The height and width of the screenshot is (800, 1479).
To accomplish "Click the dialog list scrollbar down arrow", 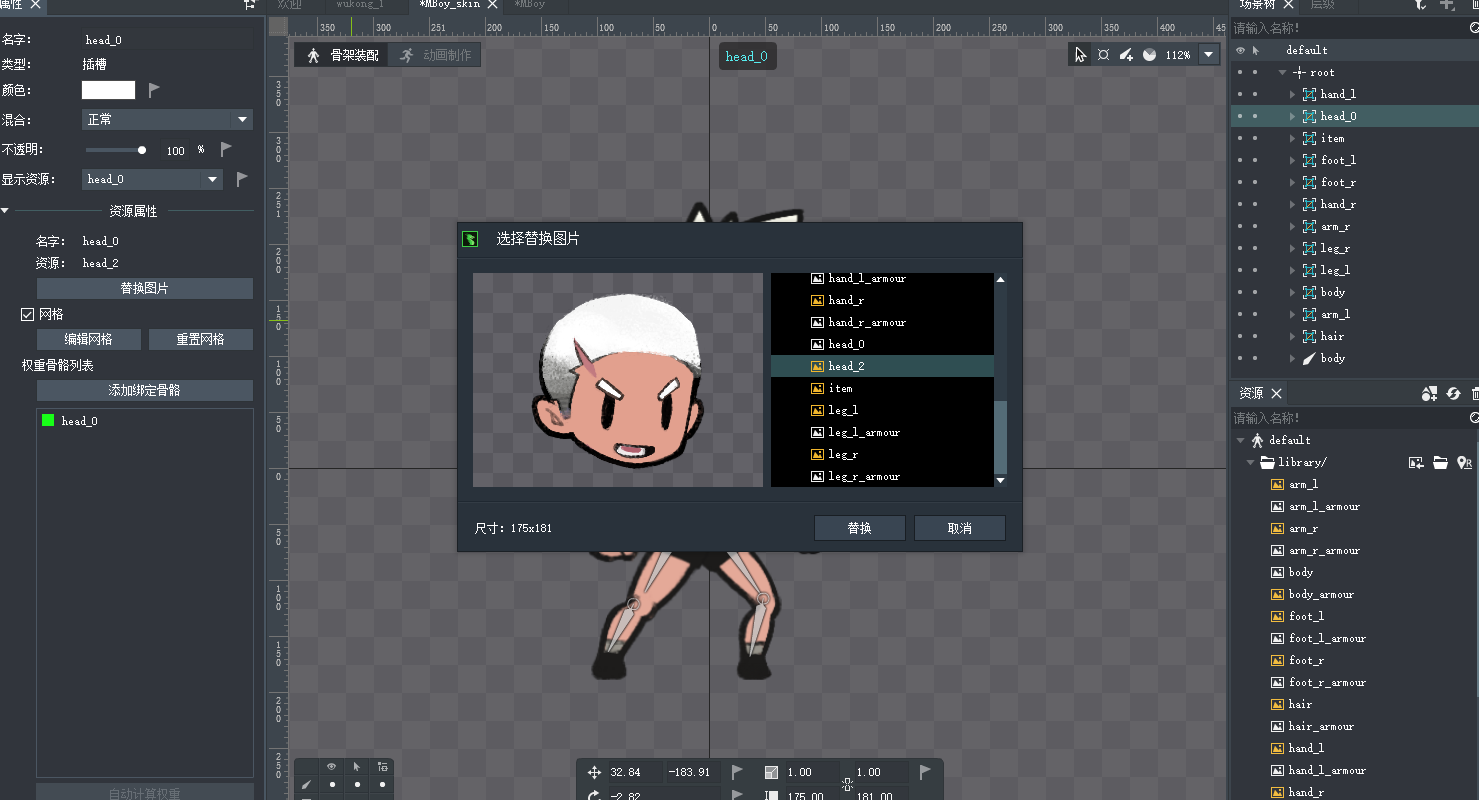I will (1000, 481).
